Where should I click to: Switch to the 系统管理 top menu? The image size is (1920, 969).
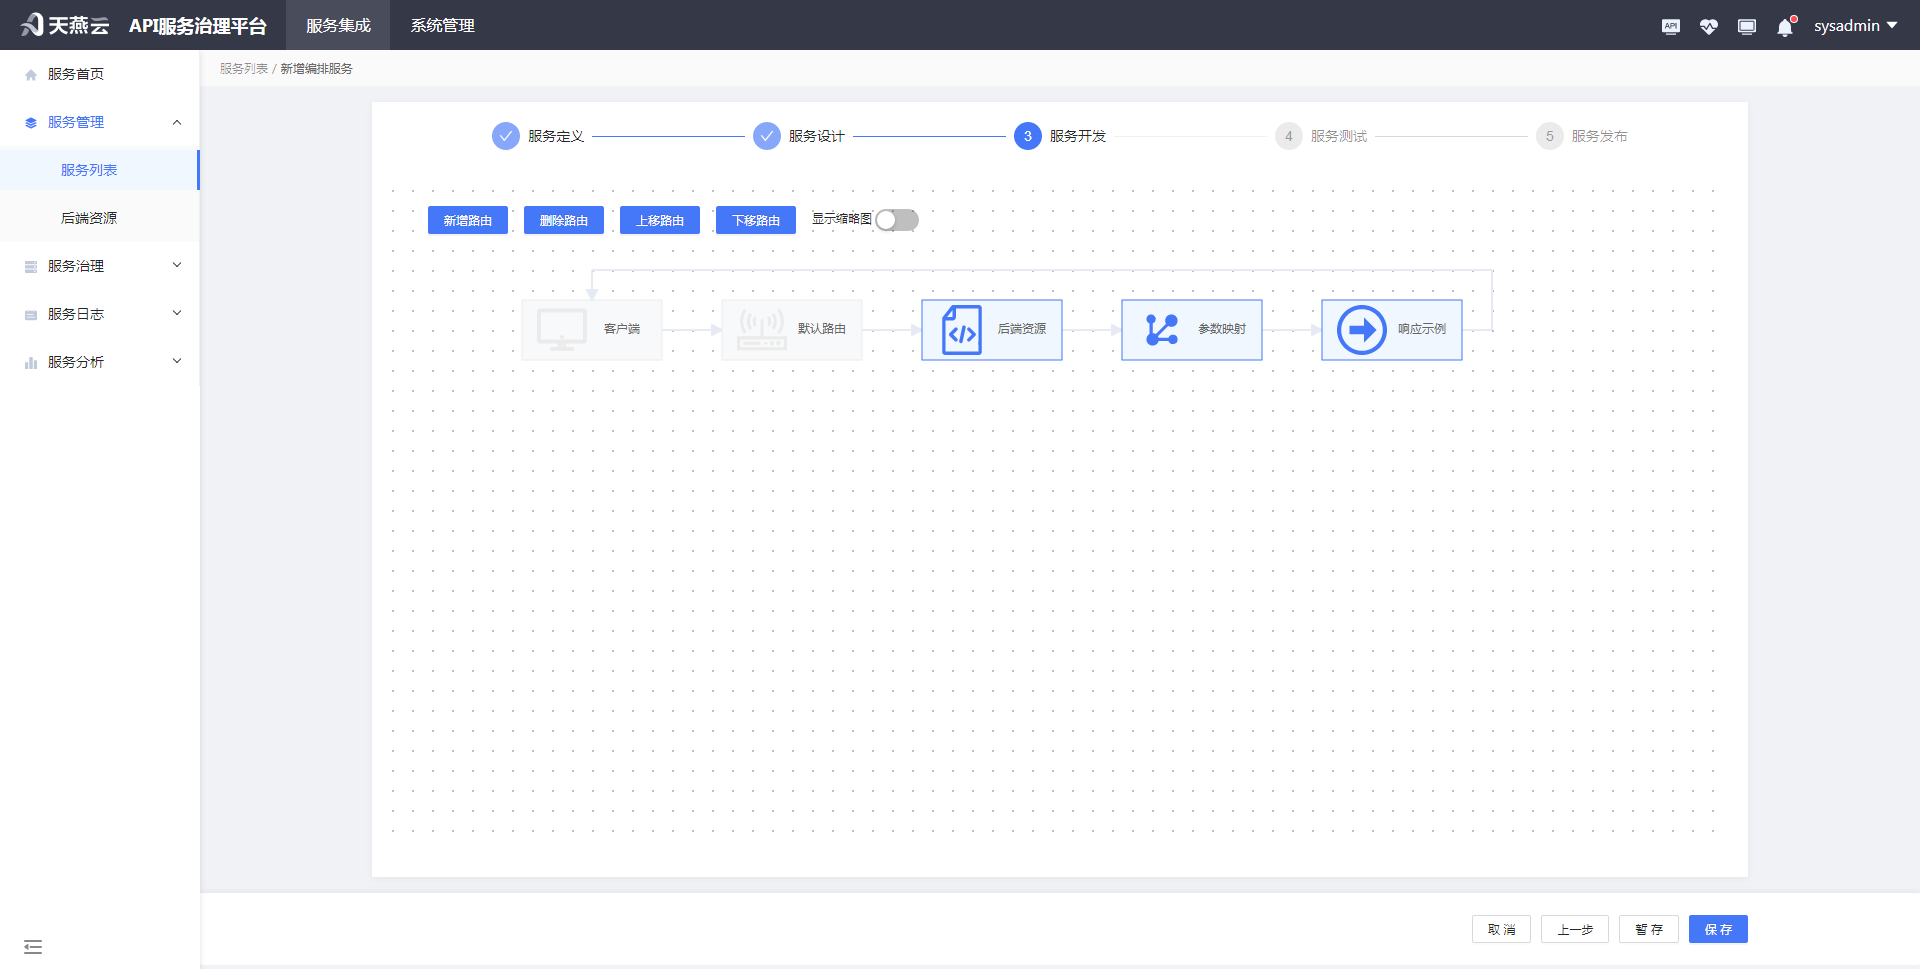click(x=440, y=25)
